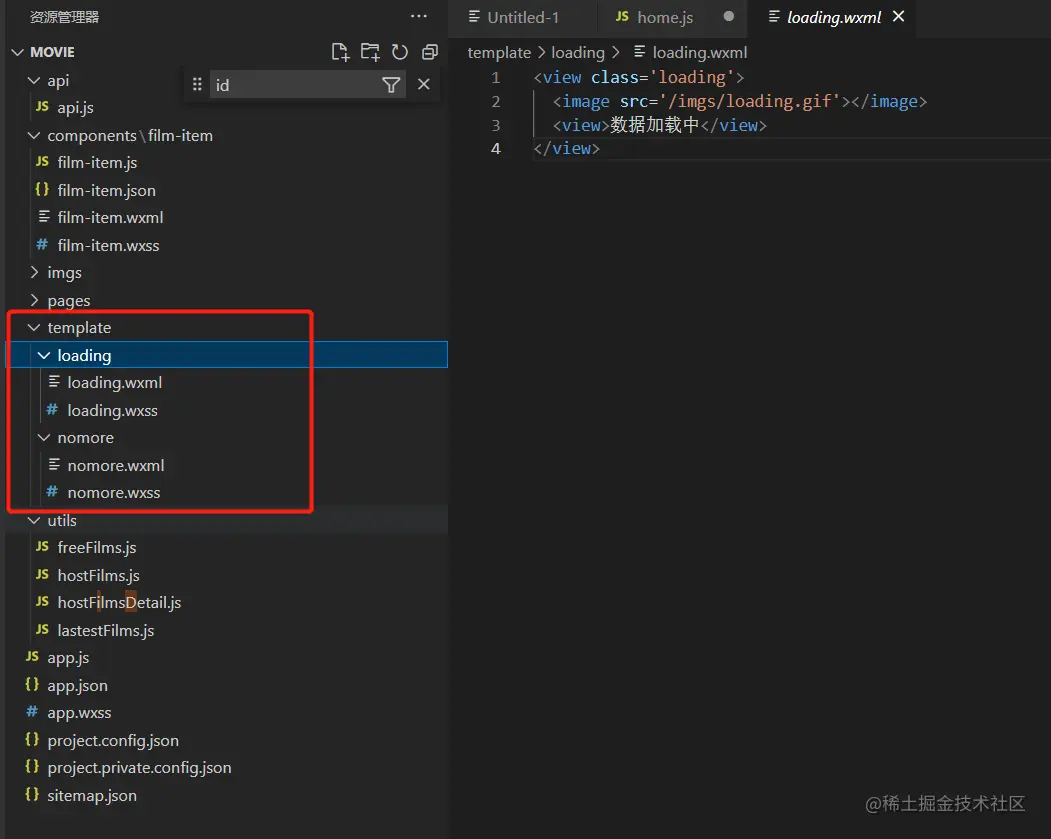The width and height of the screenshot is (1051, 839).
Task: Collapse the utils folder
Action: (x=34, y=521)
